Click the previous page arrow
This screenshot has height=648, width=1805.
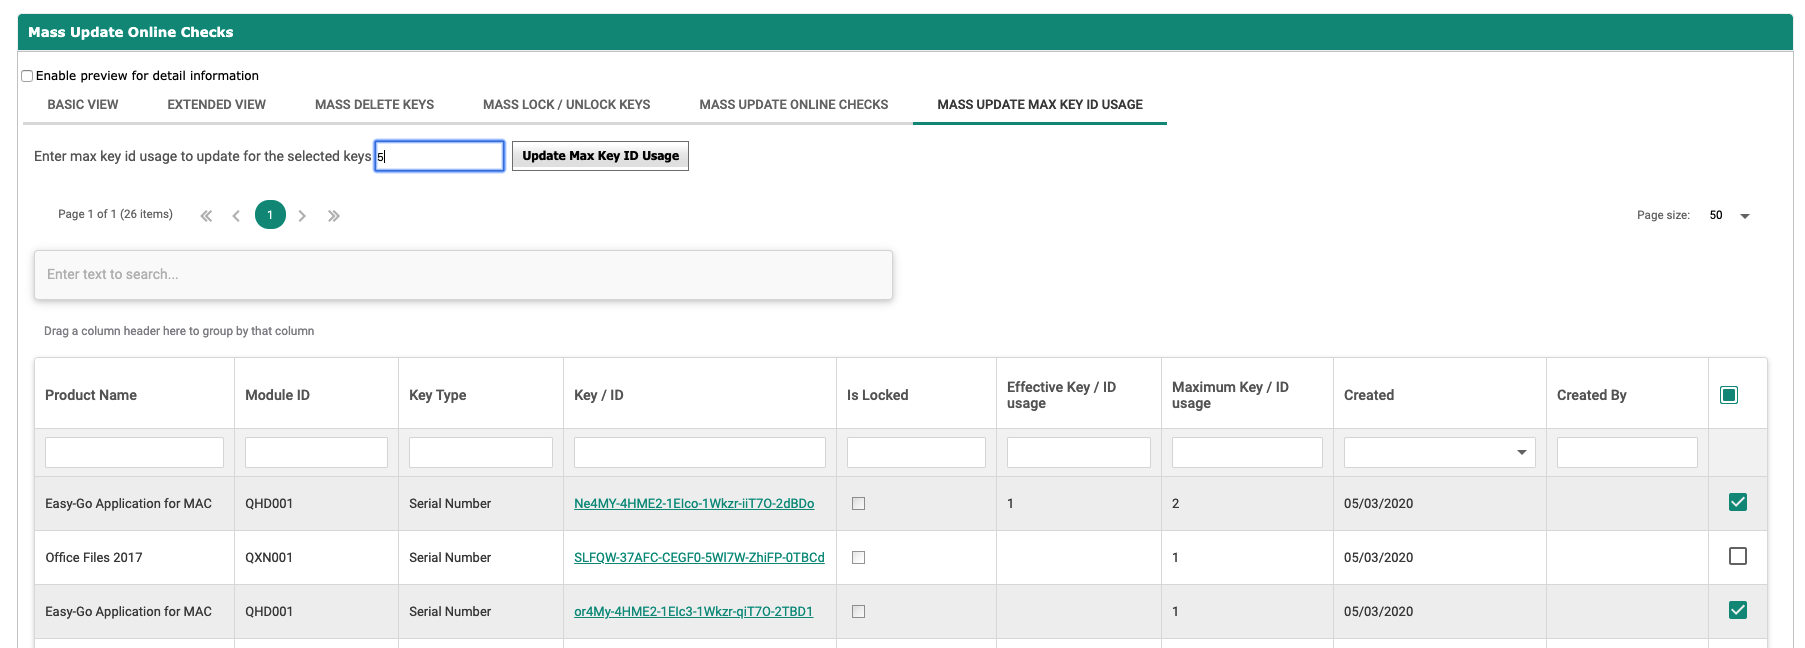[236, 216]
